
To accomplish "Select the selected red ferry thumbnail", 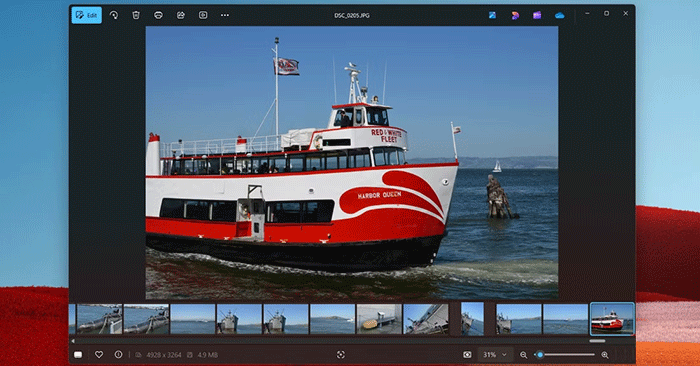I will click(612, 319).
